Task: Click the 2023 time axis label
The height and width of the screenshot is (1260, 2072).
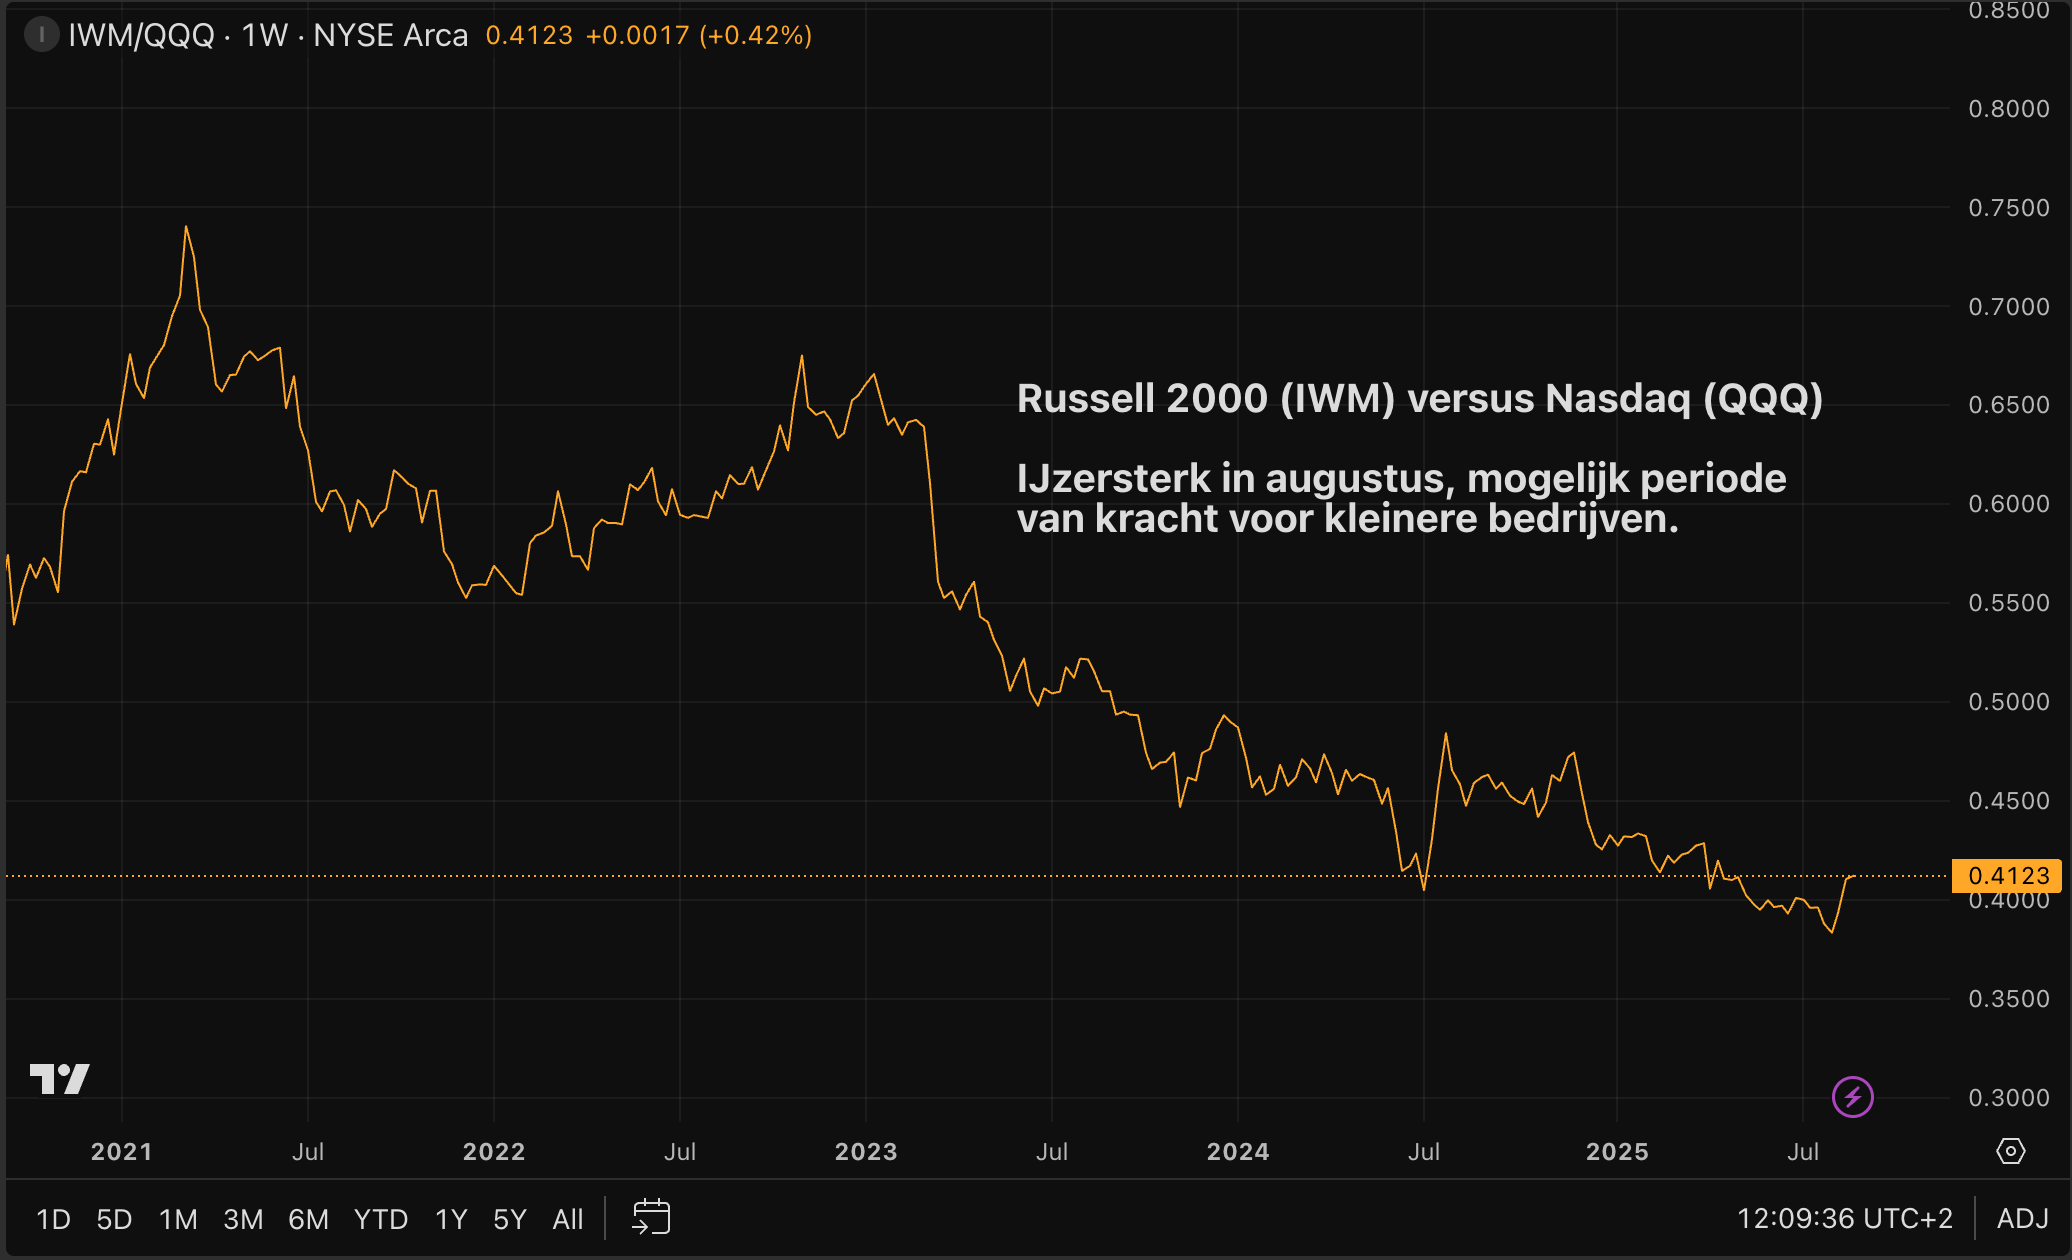Action: (x=866, y=1152)
